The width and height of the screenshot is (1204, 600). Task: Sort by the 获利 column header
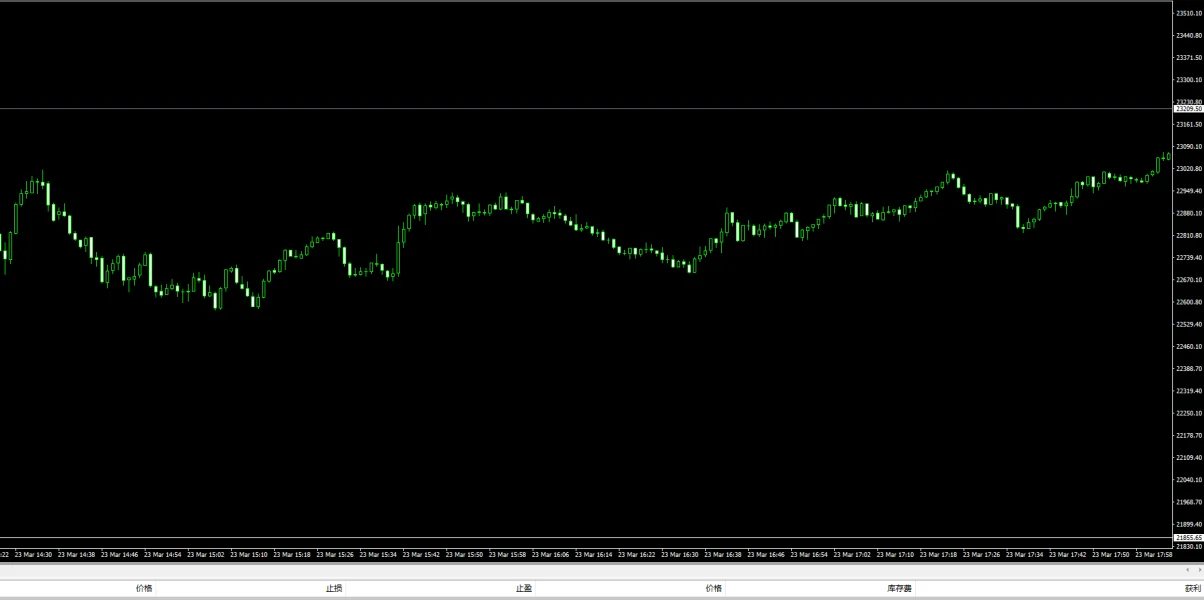[x=1193, y=588]
